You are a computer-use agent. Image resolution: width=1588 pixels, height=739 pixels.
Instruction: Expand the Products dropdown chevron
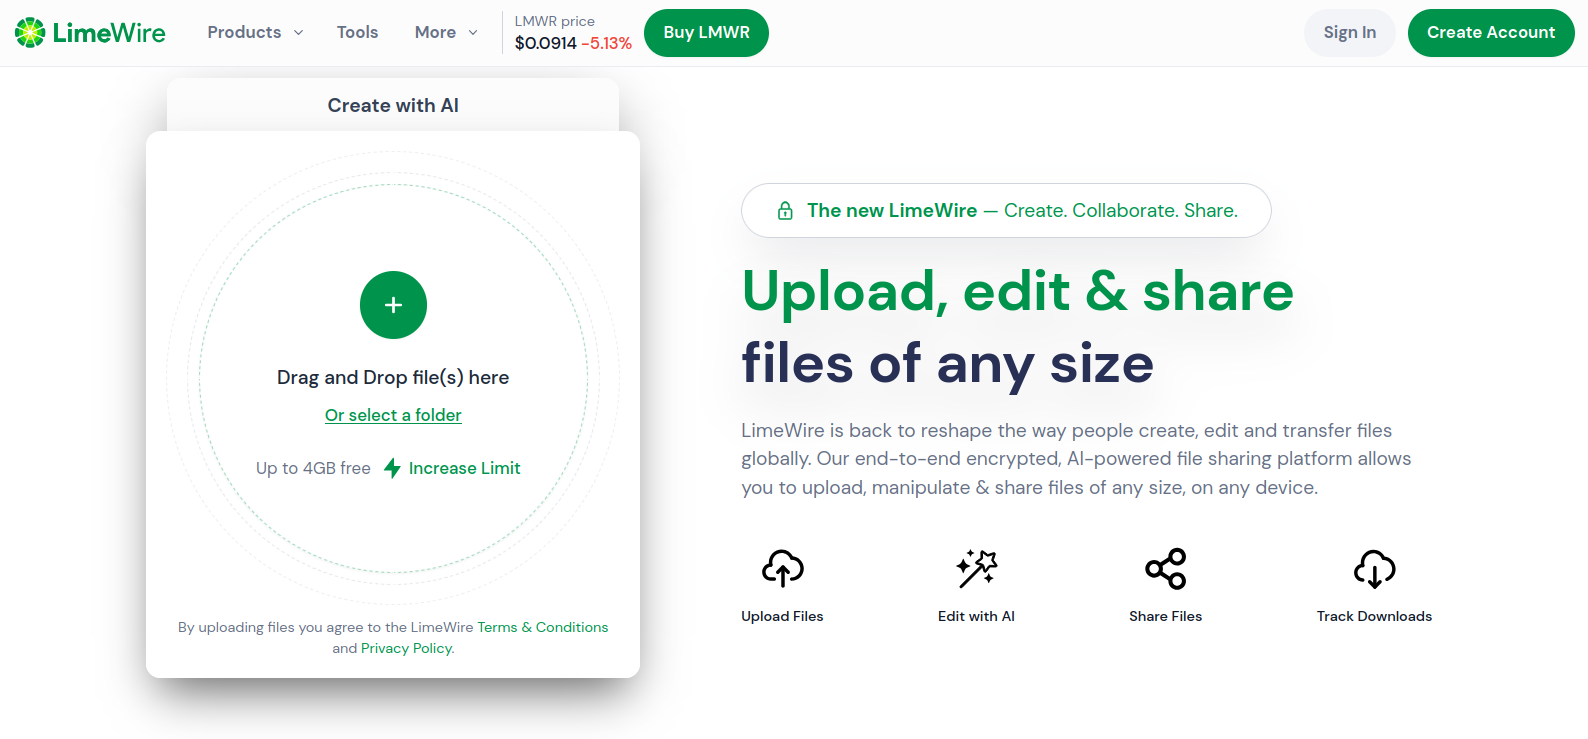point(298,33)
